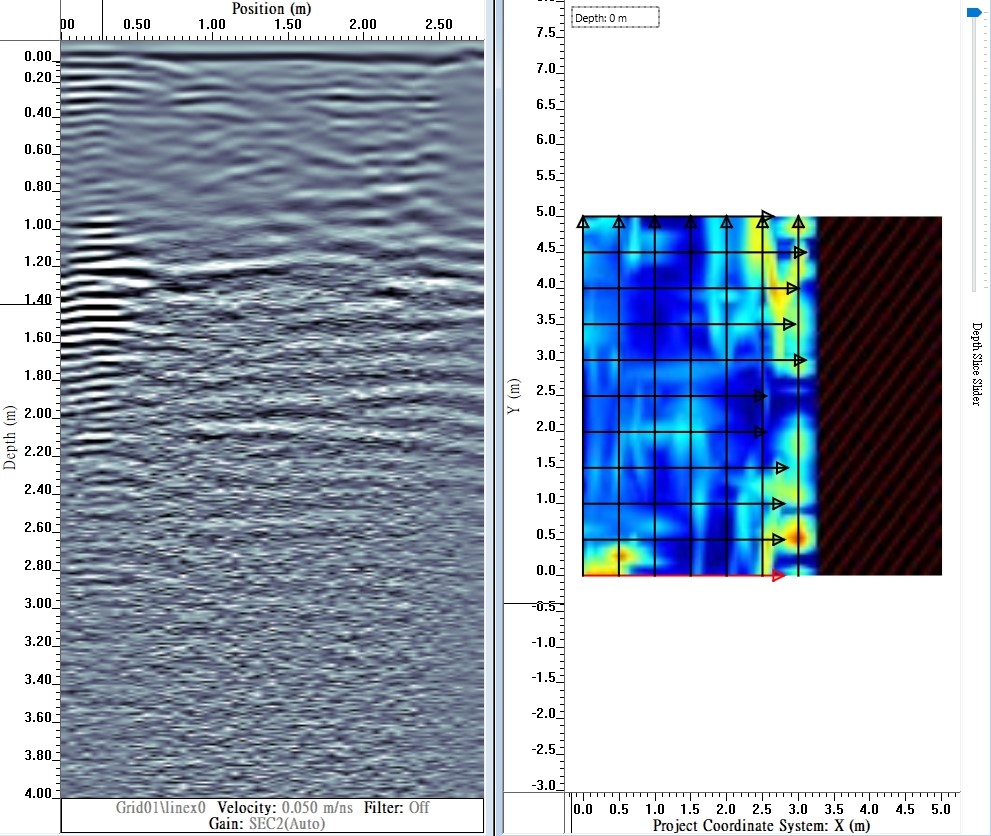Image resolution: width=991 pixels, height=836 pixels.
Task: Select the arrowhead ending the Y=2.5 line
Action: tap(761, 397)
